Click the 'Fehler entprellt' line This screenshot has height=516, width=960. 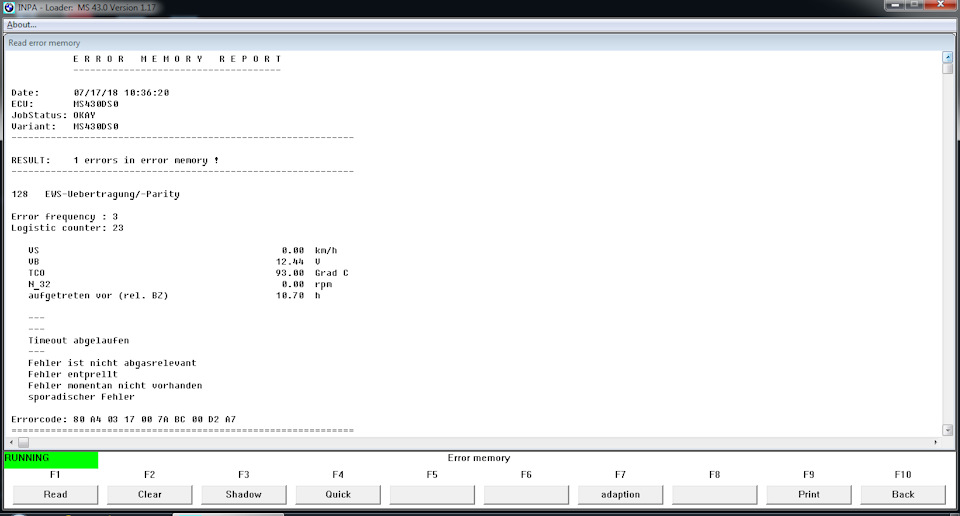[72, 374]
